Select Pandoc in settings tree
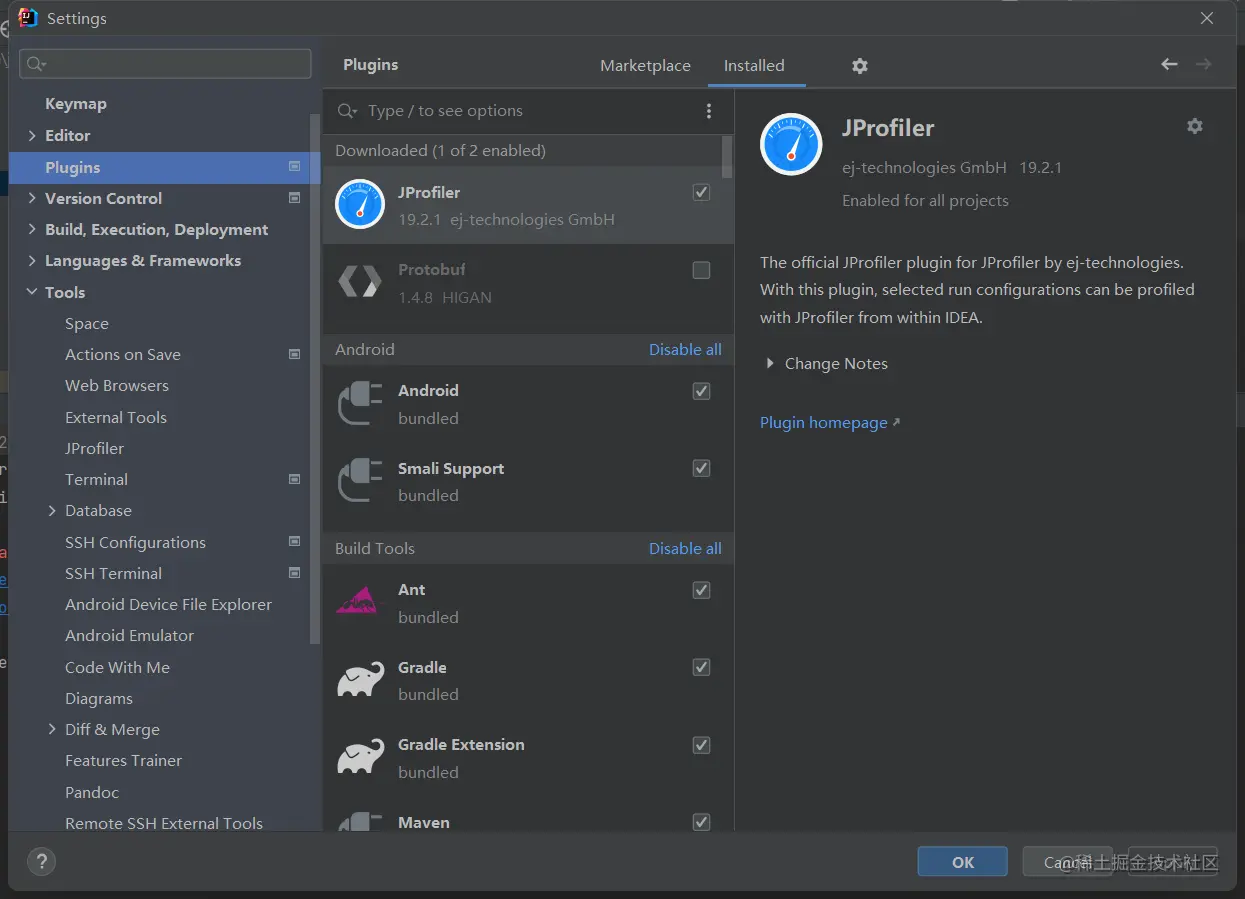 (92, 792)
